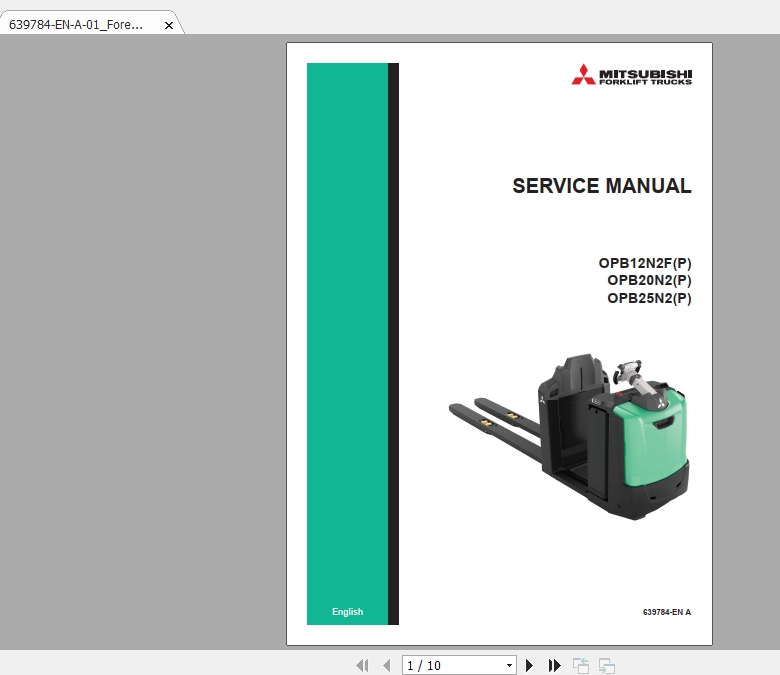Click the previous view navigation icon
The height and width of the screenshot is (675, 780).
point(581,666)
